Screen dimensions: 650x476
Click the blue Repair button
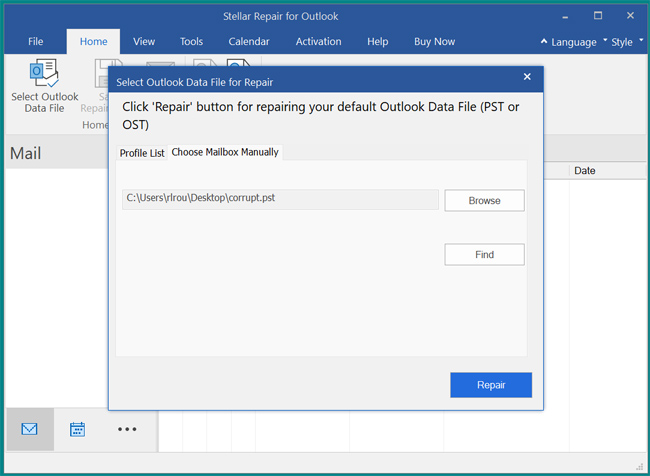coord(491,385)
